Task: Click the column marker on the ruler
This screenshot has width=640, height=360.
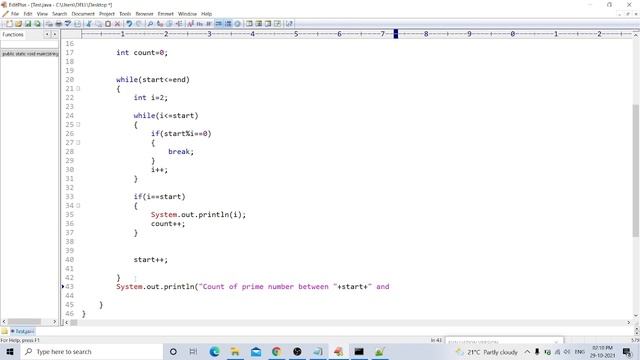Action: tap(396, 34)
